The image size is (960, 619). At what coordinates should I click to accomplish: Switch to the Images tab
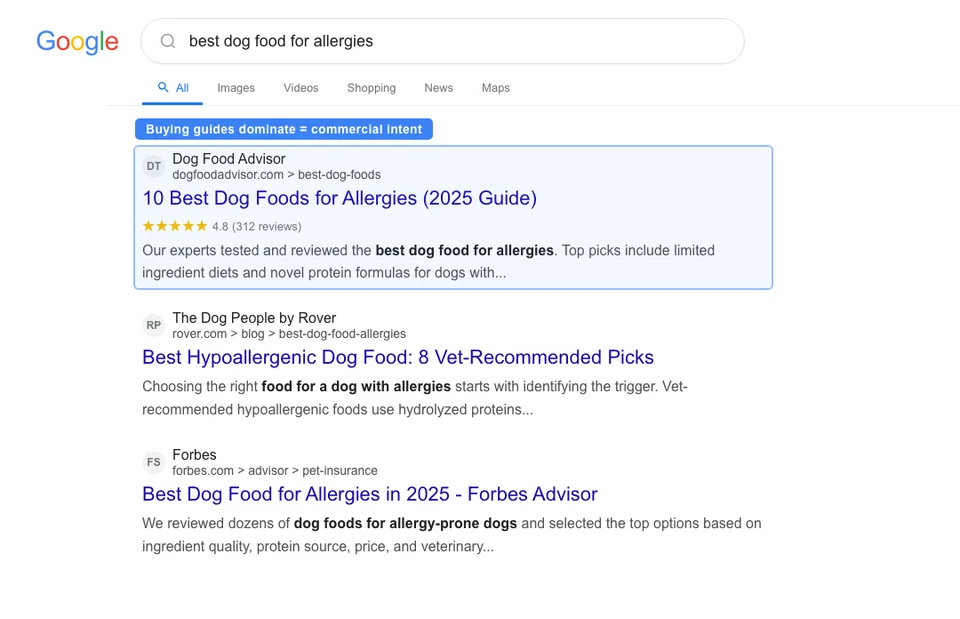[236, 88]
